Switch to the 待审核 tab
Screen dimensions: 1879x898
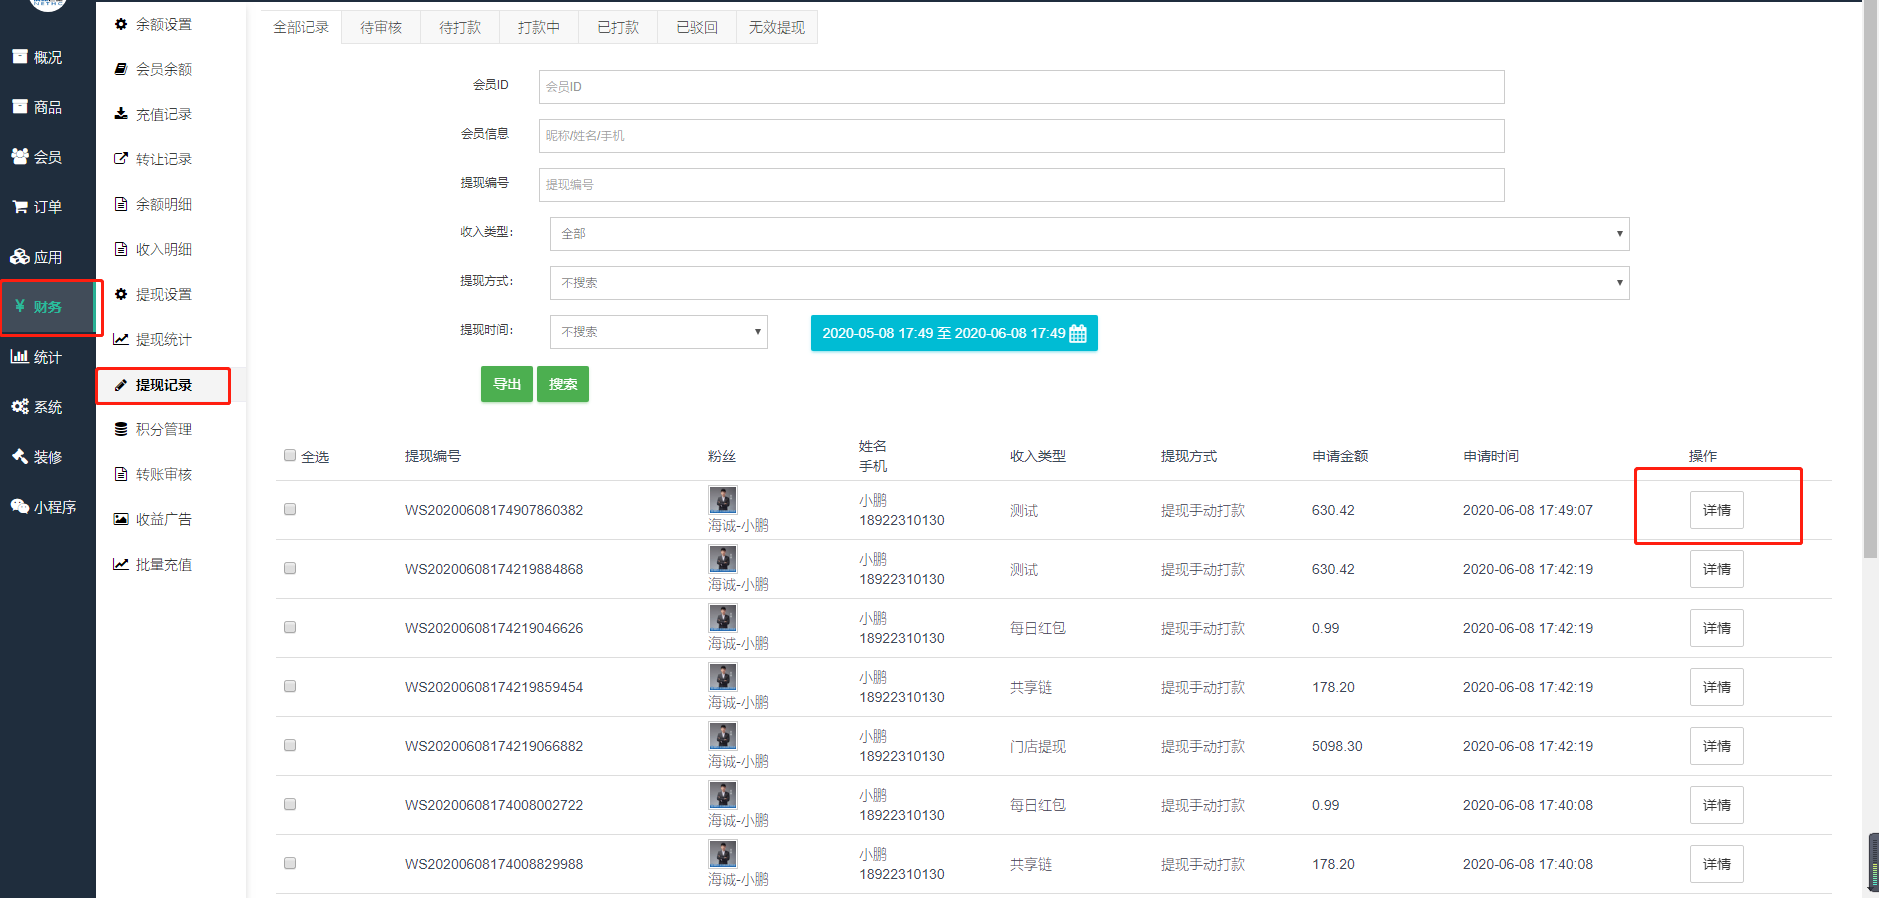381,28
